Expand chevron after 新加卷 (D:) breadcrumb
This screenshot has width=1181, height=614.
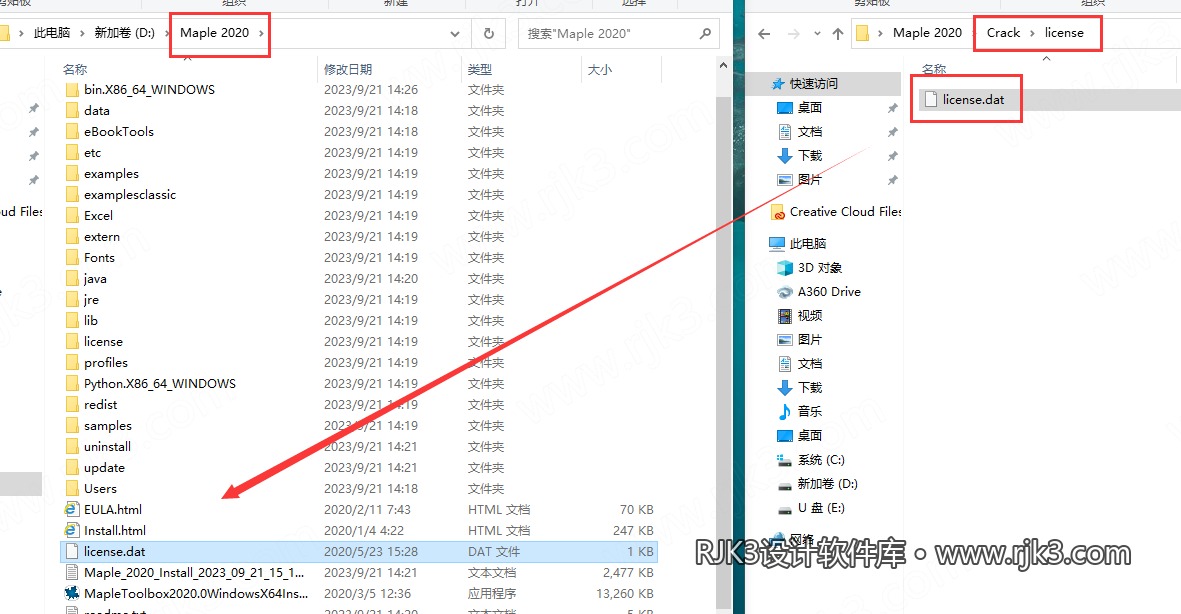pyautogui.click(x=166, y=33)
